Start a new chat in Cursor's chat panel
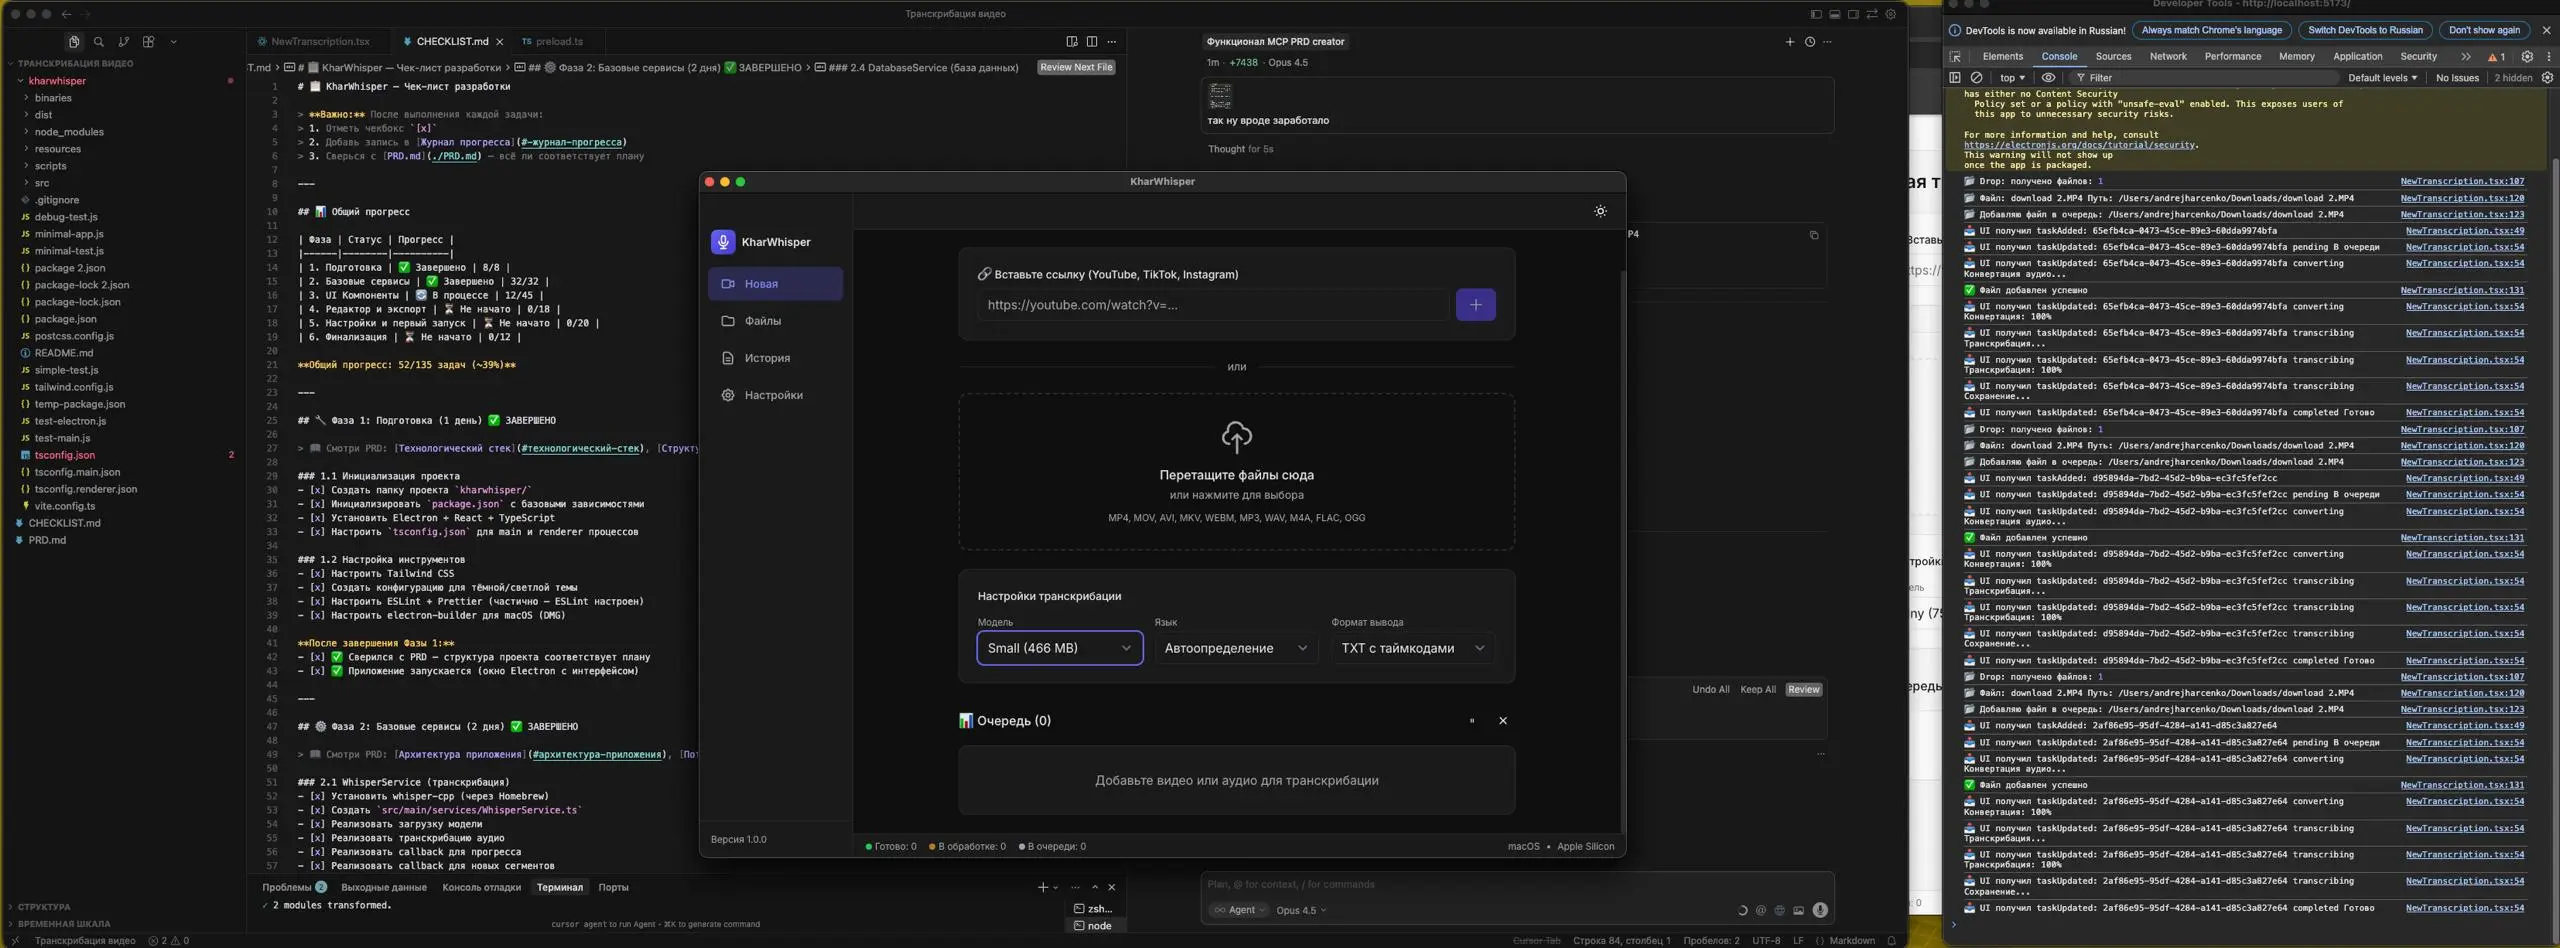 coord(1790,42)
